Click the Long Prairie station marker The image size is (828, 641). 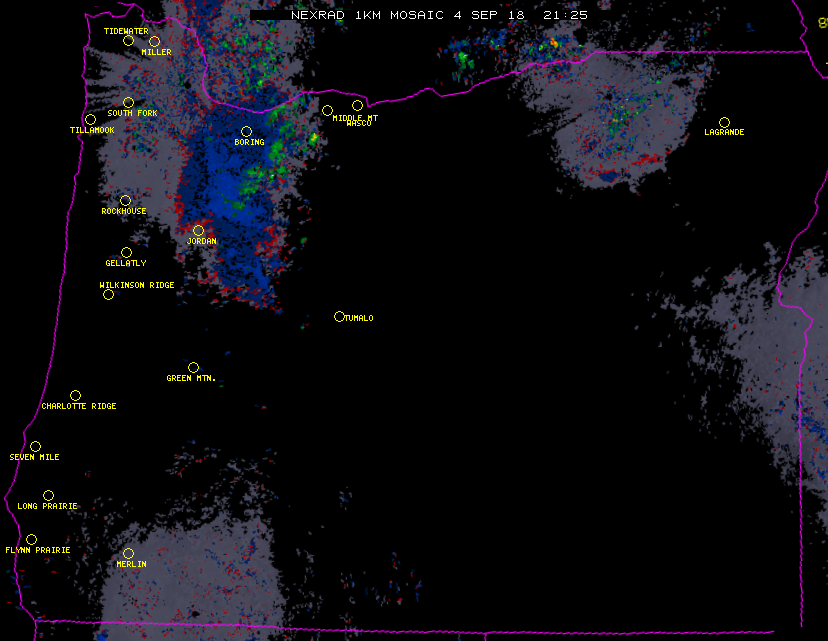click(48, 495)
